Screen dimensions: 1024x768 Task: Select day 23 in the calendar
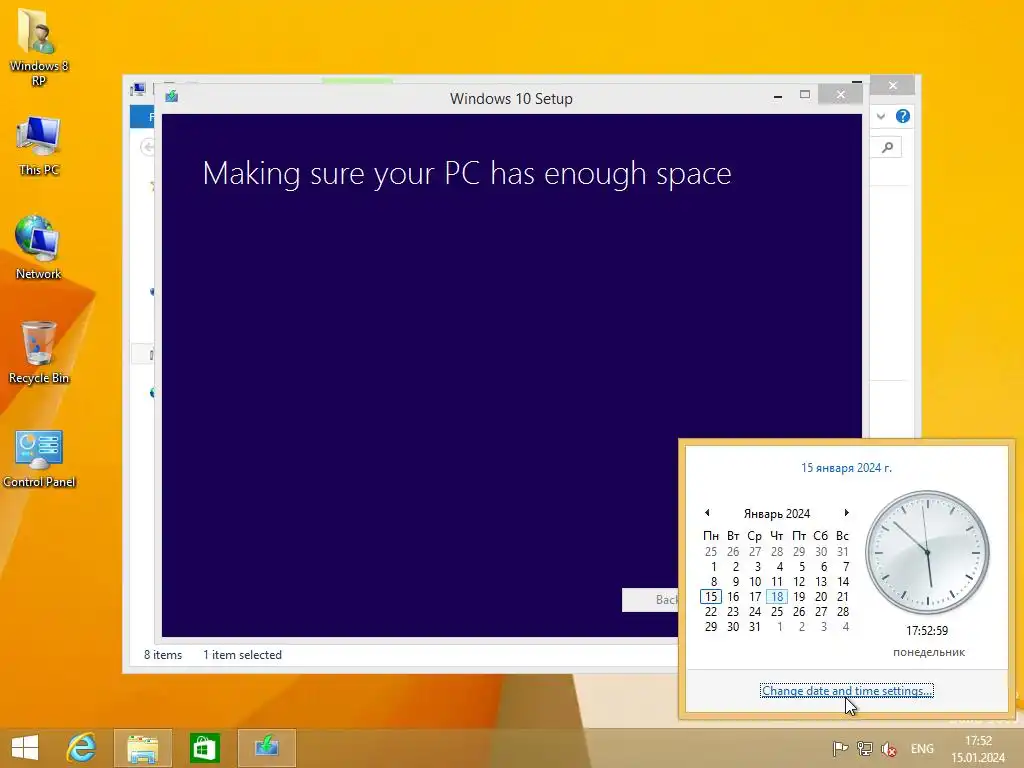[x=733, y=611]
